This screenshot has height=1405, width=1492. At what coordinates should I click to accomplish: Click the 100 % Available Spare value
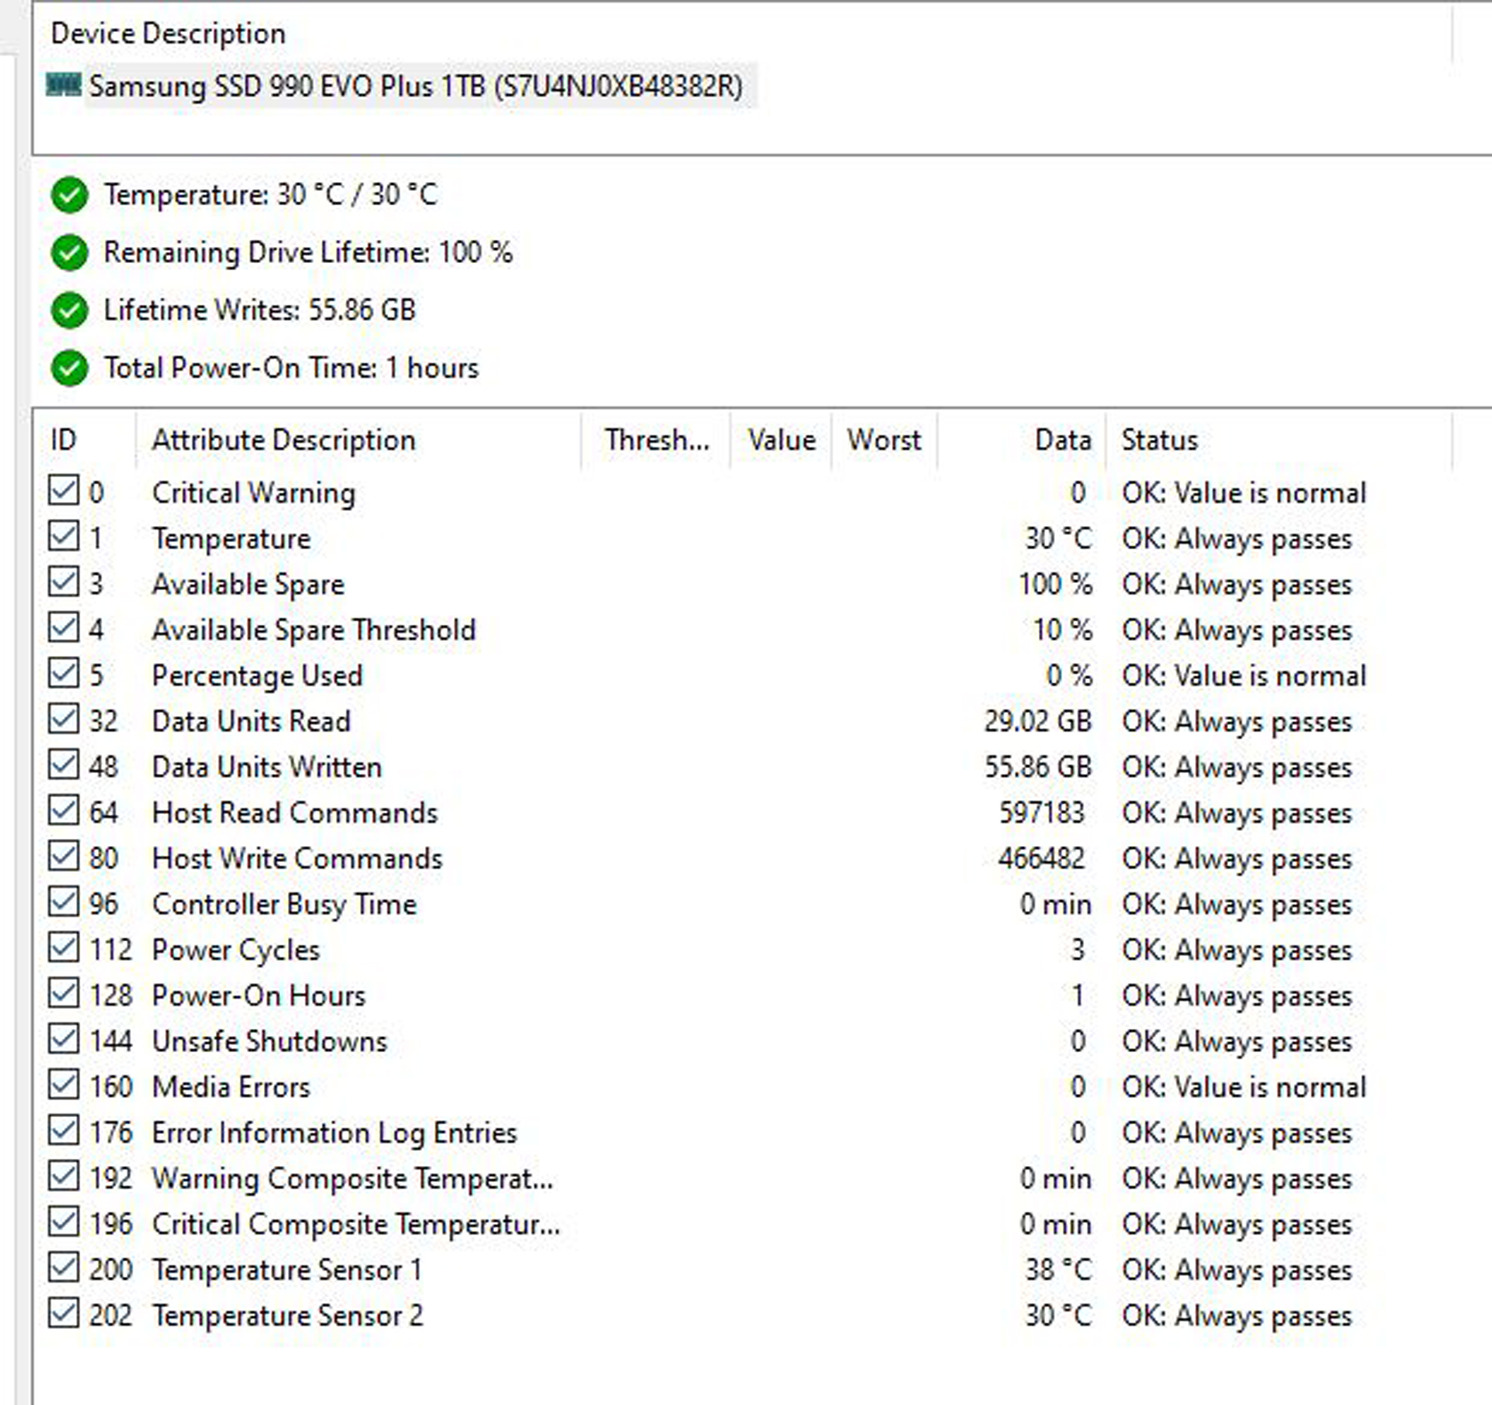[1055, 585]
